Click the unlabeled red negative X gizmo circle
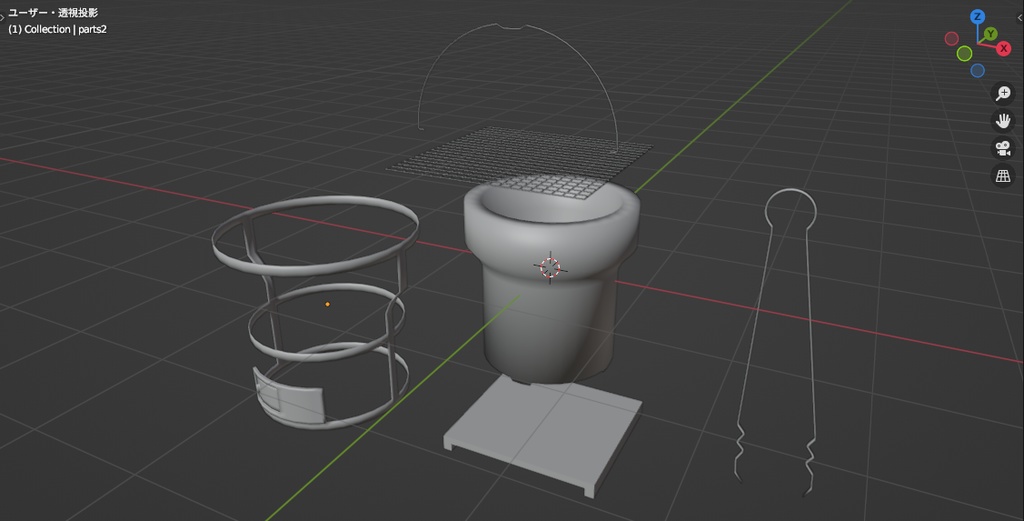Viewport: 1024px width, 521px height. pyautogui.click(x=952, y=39)
